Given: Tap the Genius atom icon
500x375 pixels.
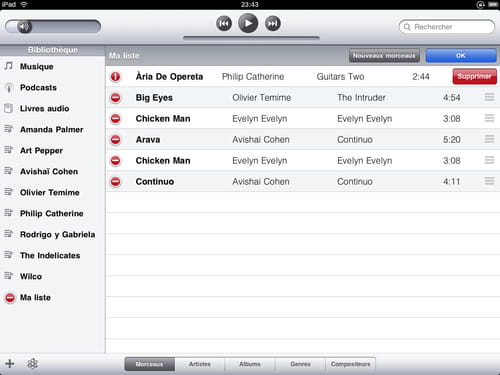Looking at the screenshot, I should click(x=32, y=364).
